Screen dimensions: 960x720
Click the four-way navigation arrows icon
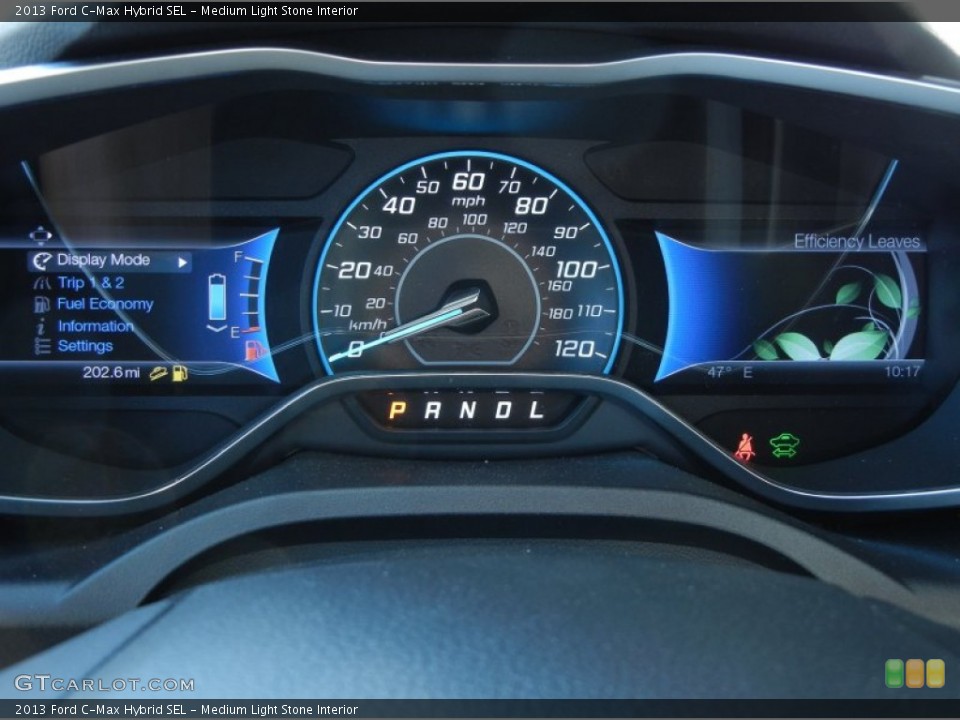(40, 235)
